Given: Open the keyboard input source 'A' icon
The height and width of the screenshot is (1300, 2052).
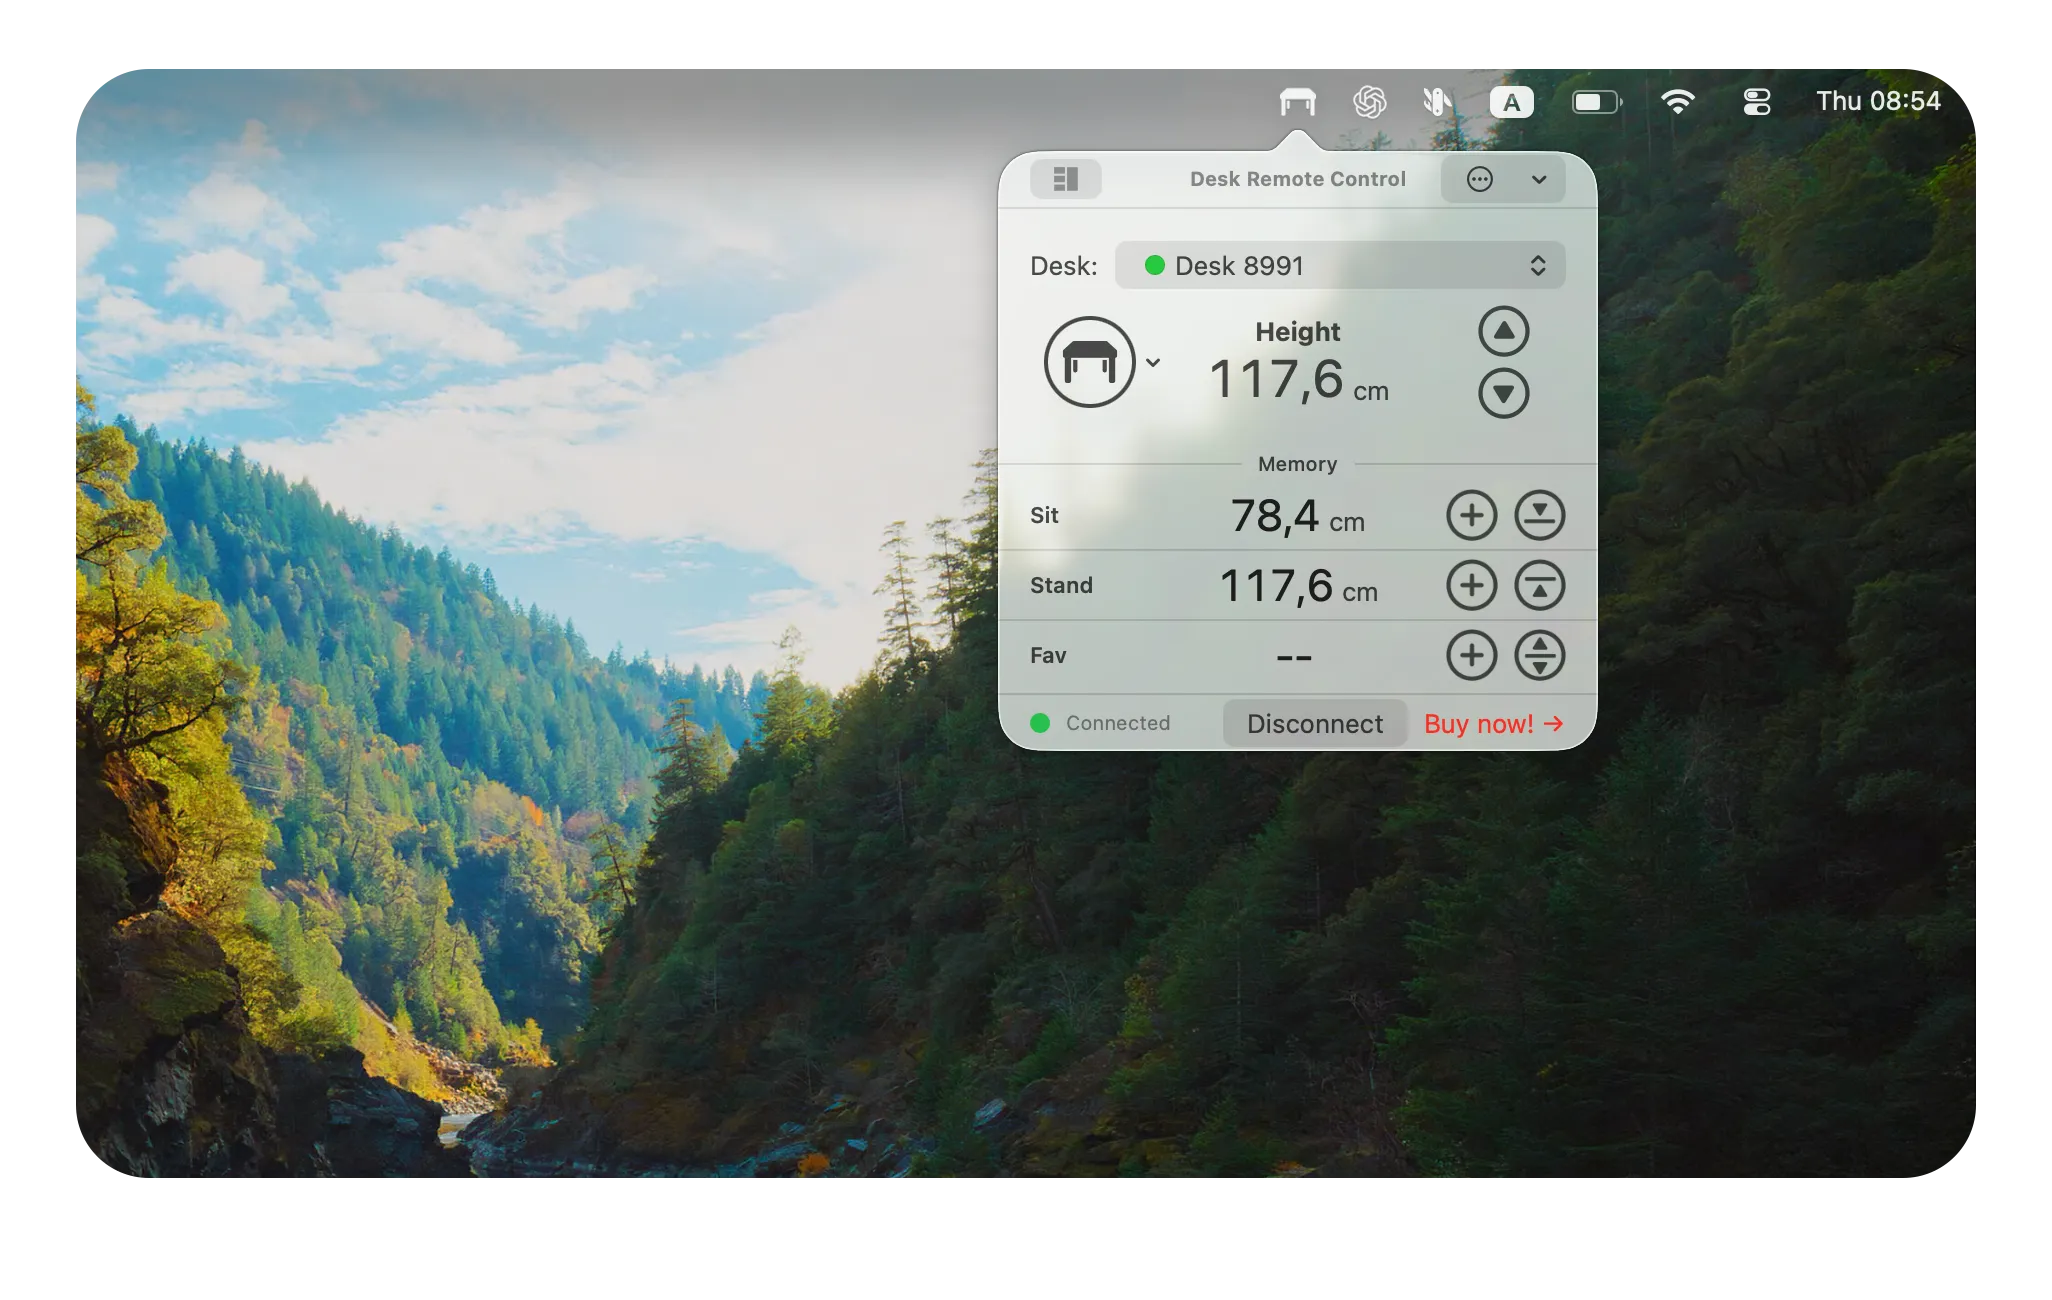Looking at the screenshot, I should (x=1511, y=102).
